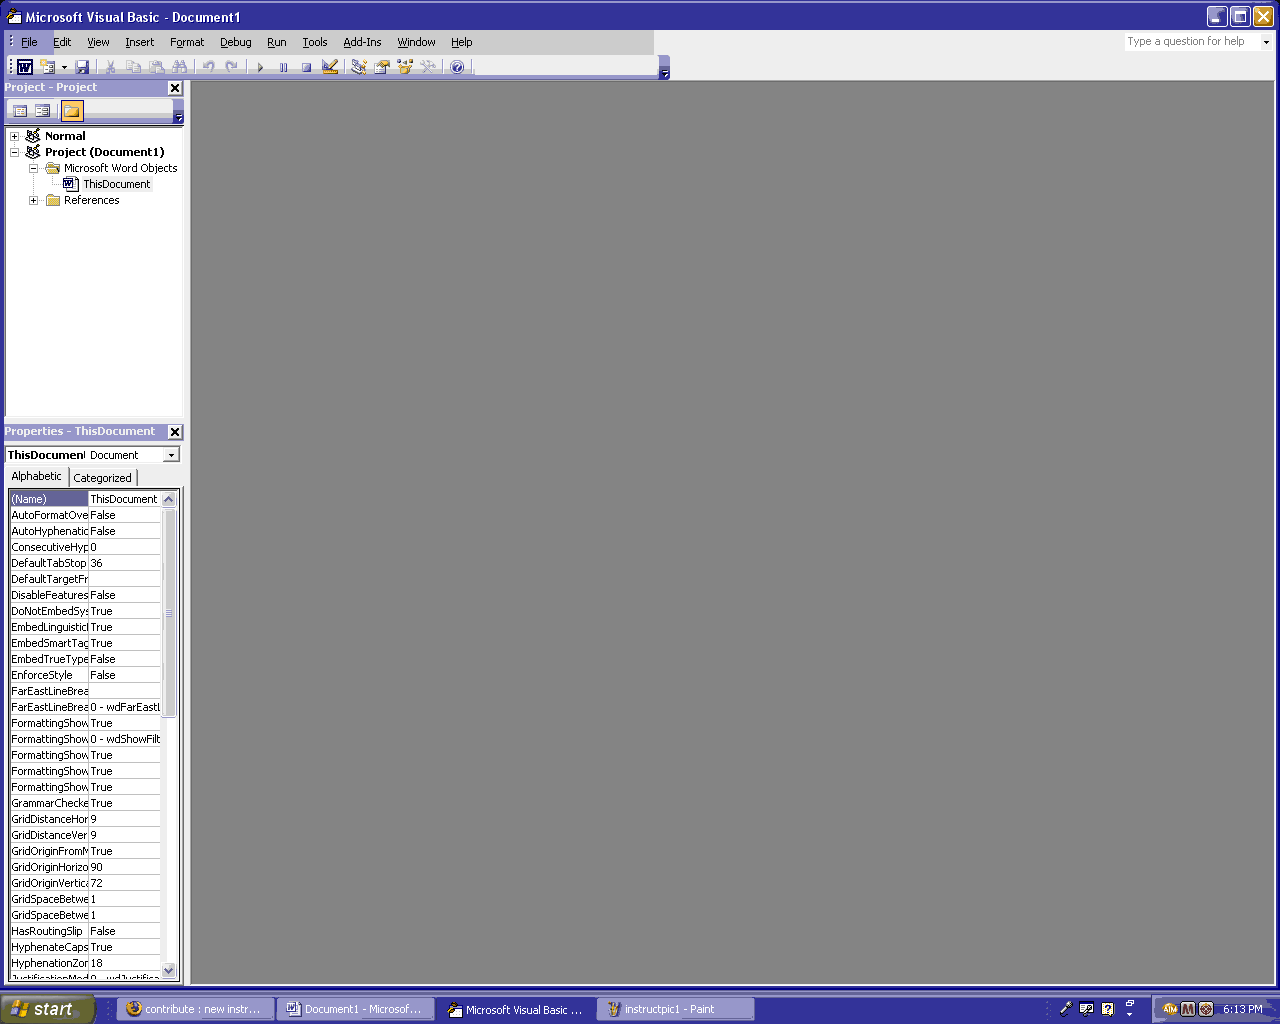The width and height of the screenshot is (1280, 1024).
Task: Click the View Code icon in Project panel
Action: [x=20, y=111]
